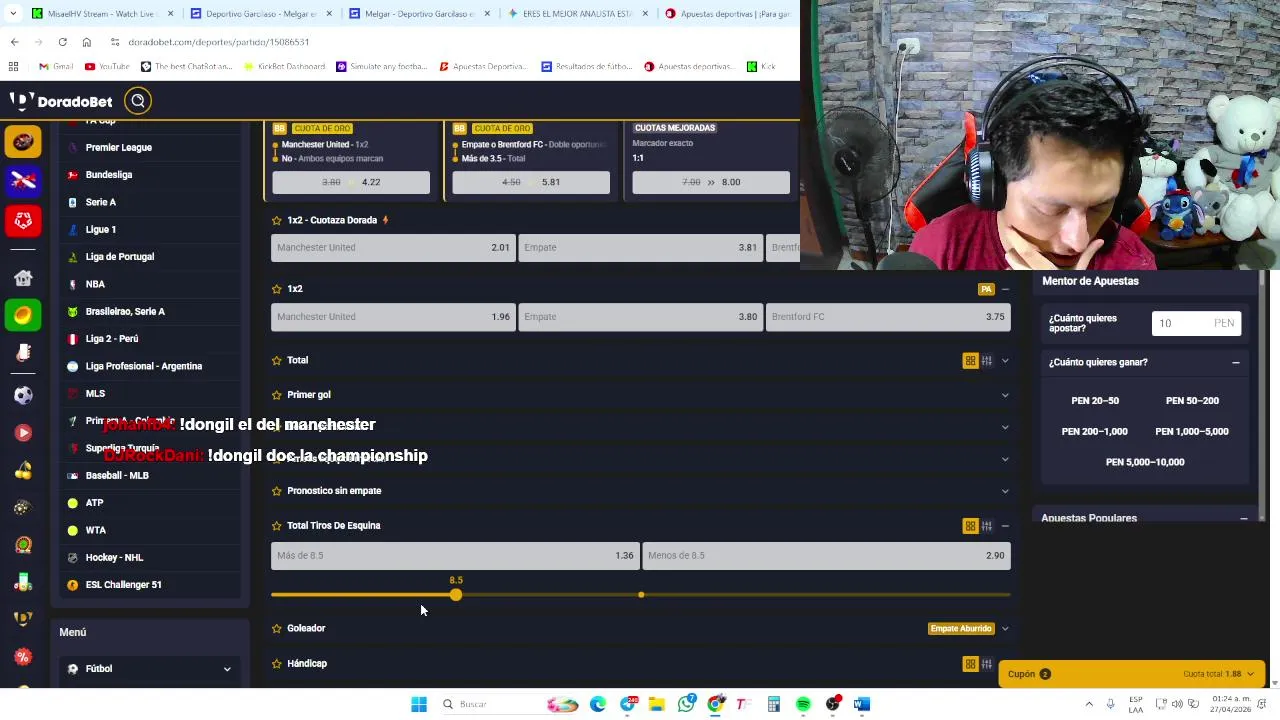Open Premier League in sidebar
Image resolution: width=1280 pixels, height=720 pixels.
tap(118, 147)
